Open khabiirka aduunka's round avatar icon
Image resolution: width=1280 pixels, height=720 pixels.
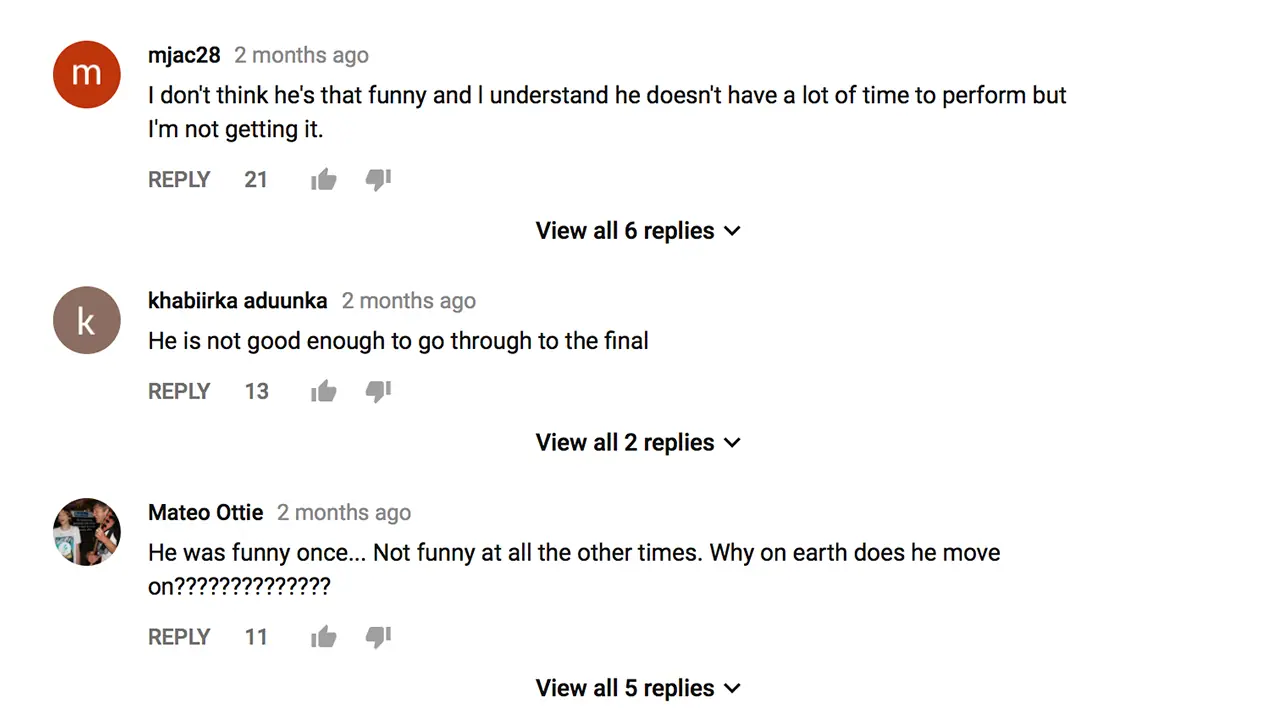click(87, 320)
